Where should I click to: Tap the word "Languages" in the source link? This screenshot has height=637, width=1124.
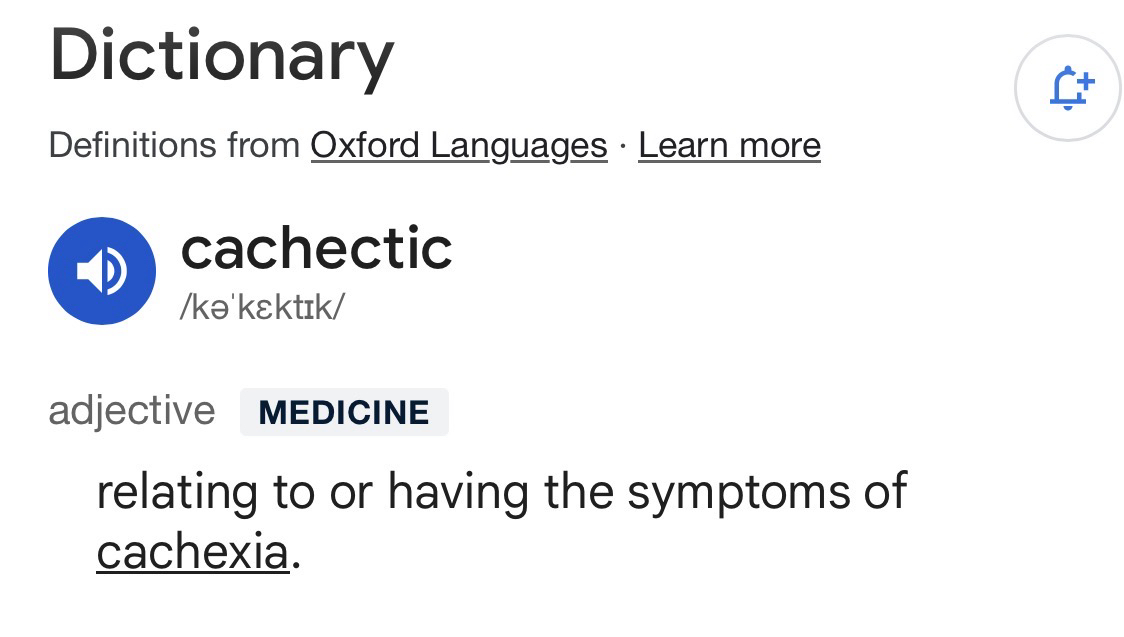519,146
